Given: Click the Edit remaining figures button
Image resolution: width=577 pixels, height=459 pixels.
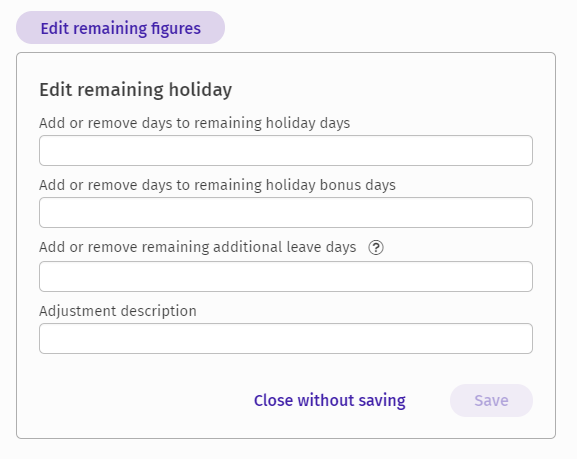Looking at the screenshot, I should [x=120, y=28].
